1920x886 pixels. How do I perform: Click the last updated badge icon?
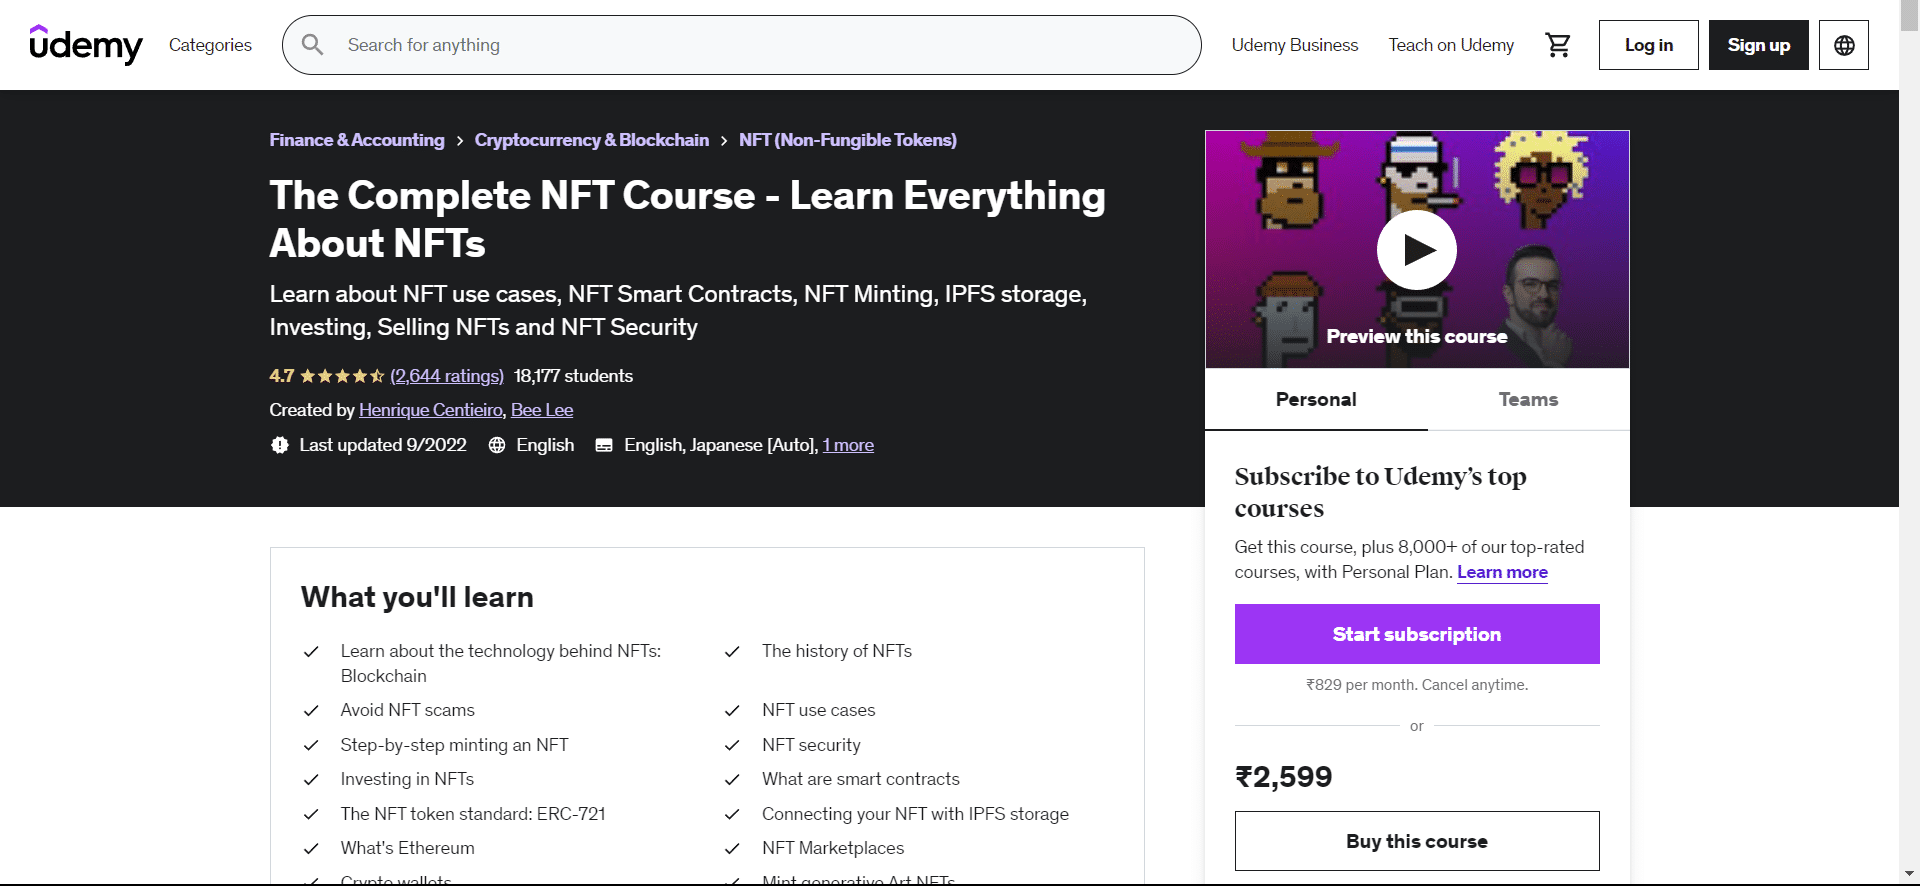tap(280, 446)
